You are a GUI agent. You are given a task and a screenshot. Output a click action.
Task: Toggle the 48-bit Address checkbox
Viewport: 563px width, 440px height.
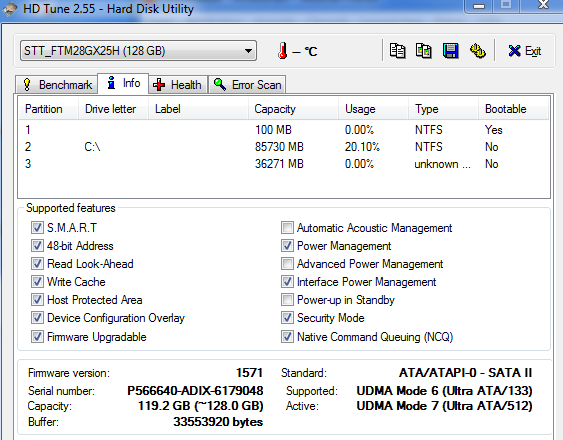(x=37, y=246)
